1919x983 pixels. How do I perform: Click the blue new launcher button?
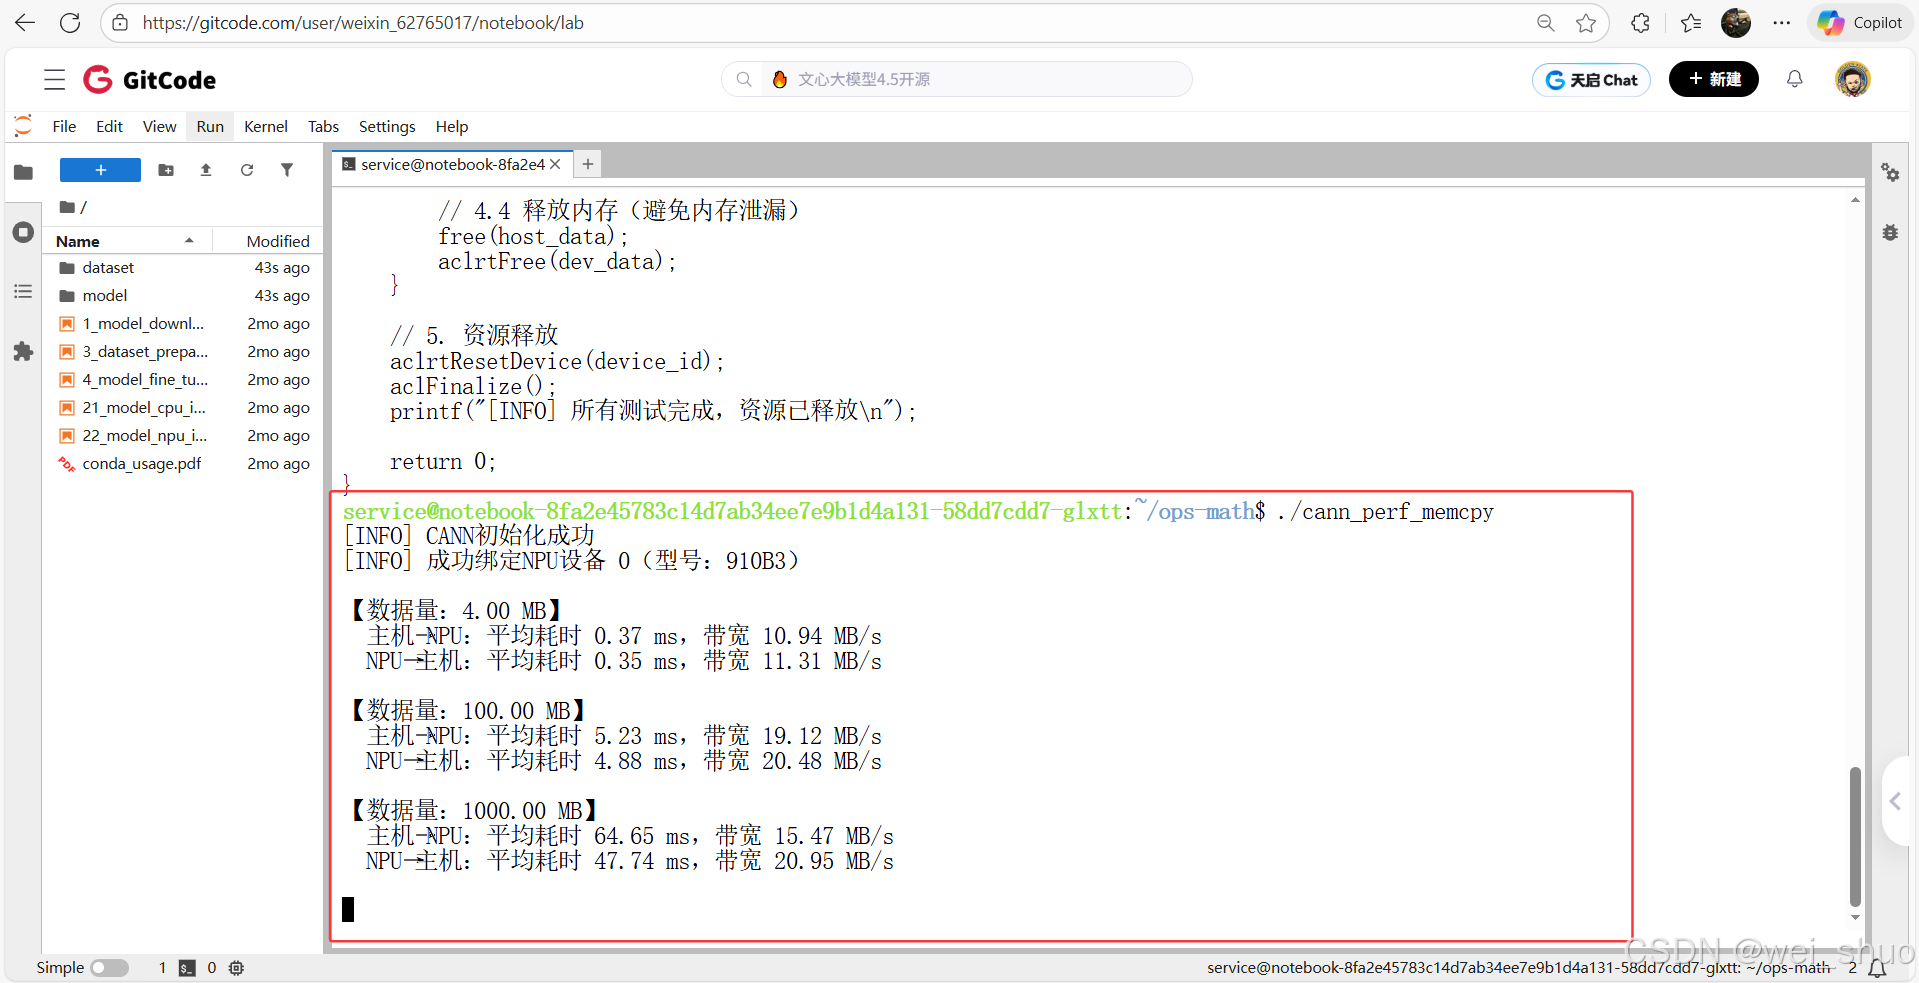(100, 170)
